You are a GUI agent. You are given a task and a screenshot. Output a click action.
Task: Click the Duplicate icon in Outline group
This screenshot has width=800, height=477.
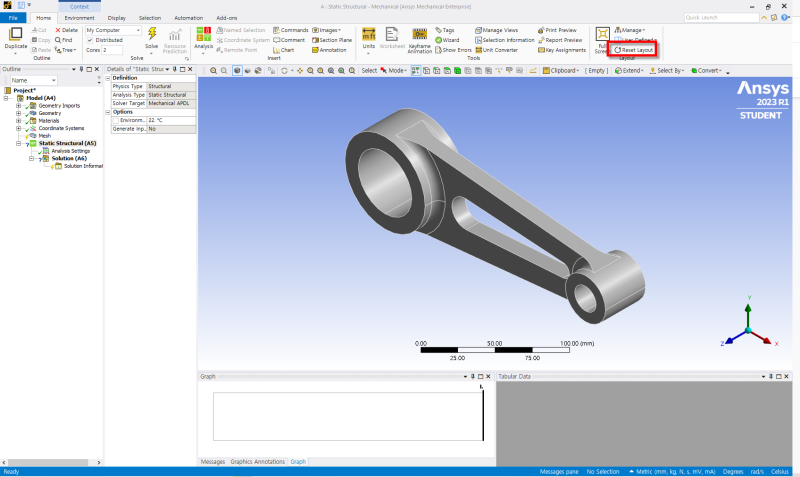16,34
